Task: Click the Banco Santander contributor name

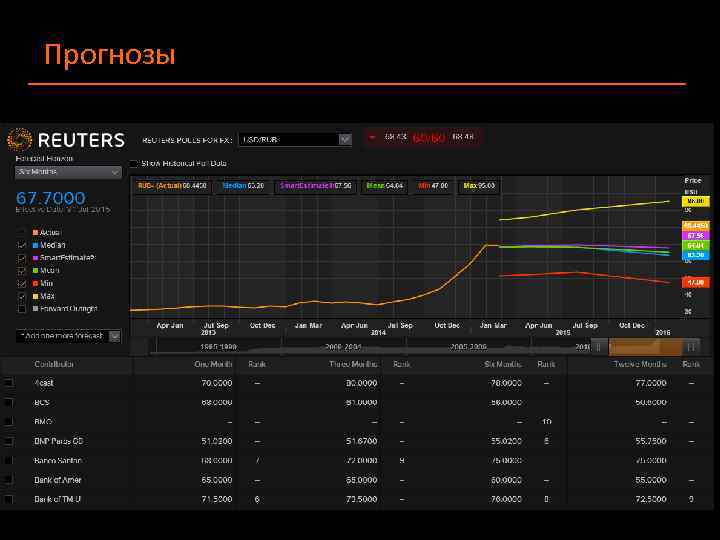Action: point(58,461)
